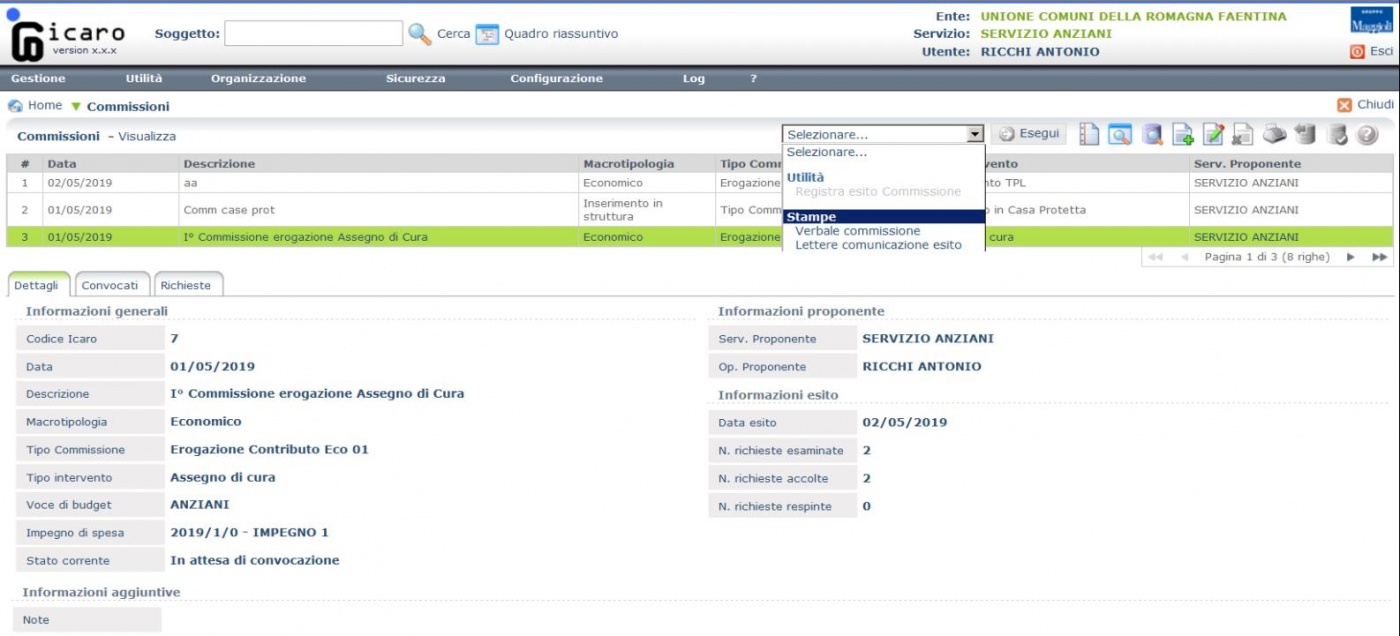
Task: Open the Utilità menu in menubar
Action: point(144,78)
